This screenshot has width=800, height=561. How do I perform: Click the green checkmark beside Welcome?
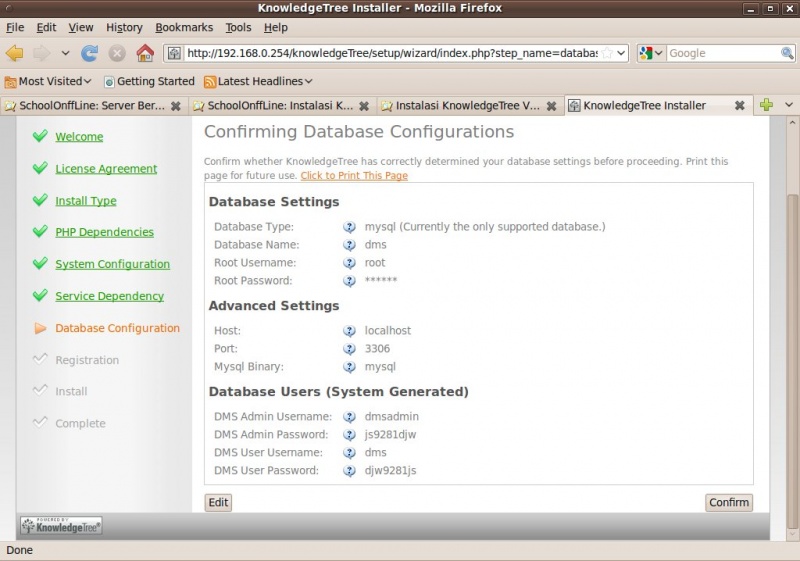coord(40,136)
